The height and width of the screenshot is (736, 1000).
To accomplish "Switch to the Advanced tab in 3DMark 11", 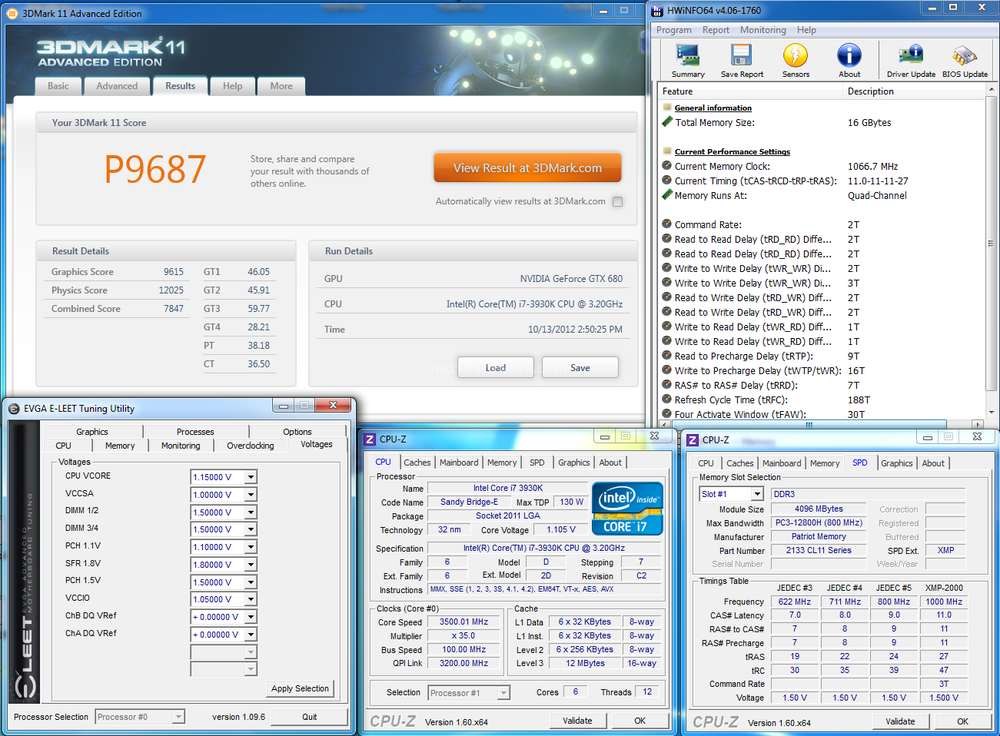I will click(x=117, y=86).
